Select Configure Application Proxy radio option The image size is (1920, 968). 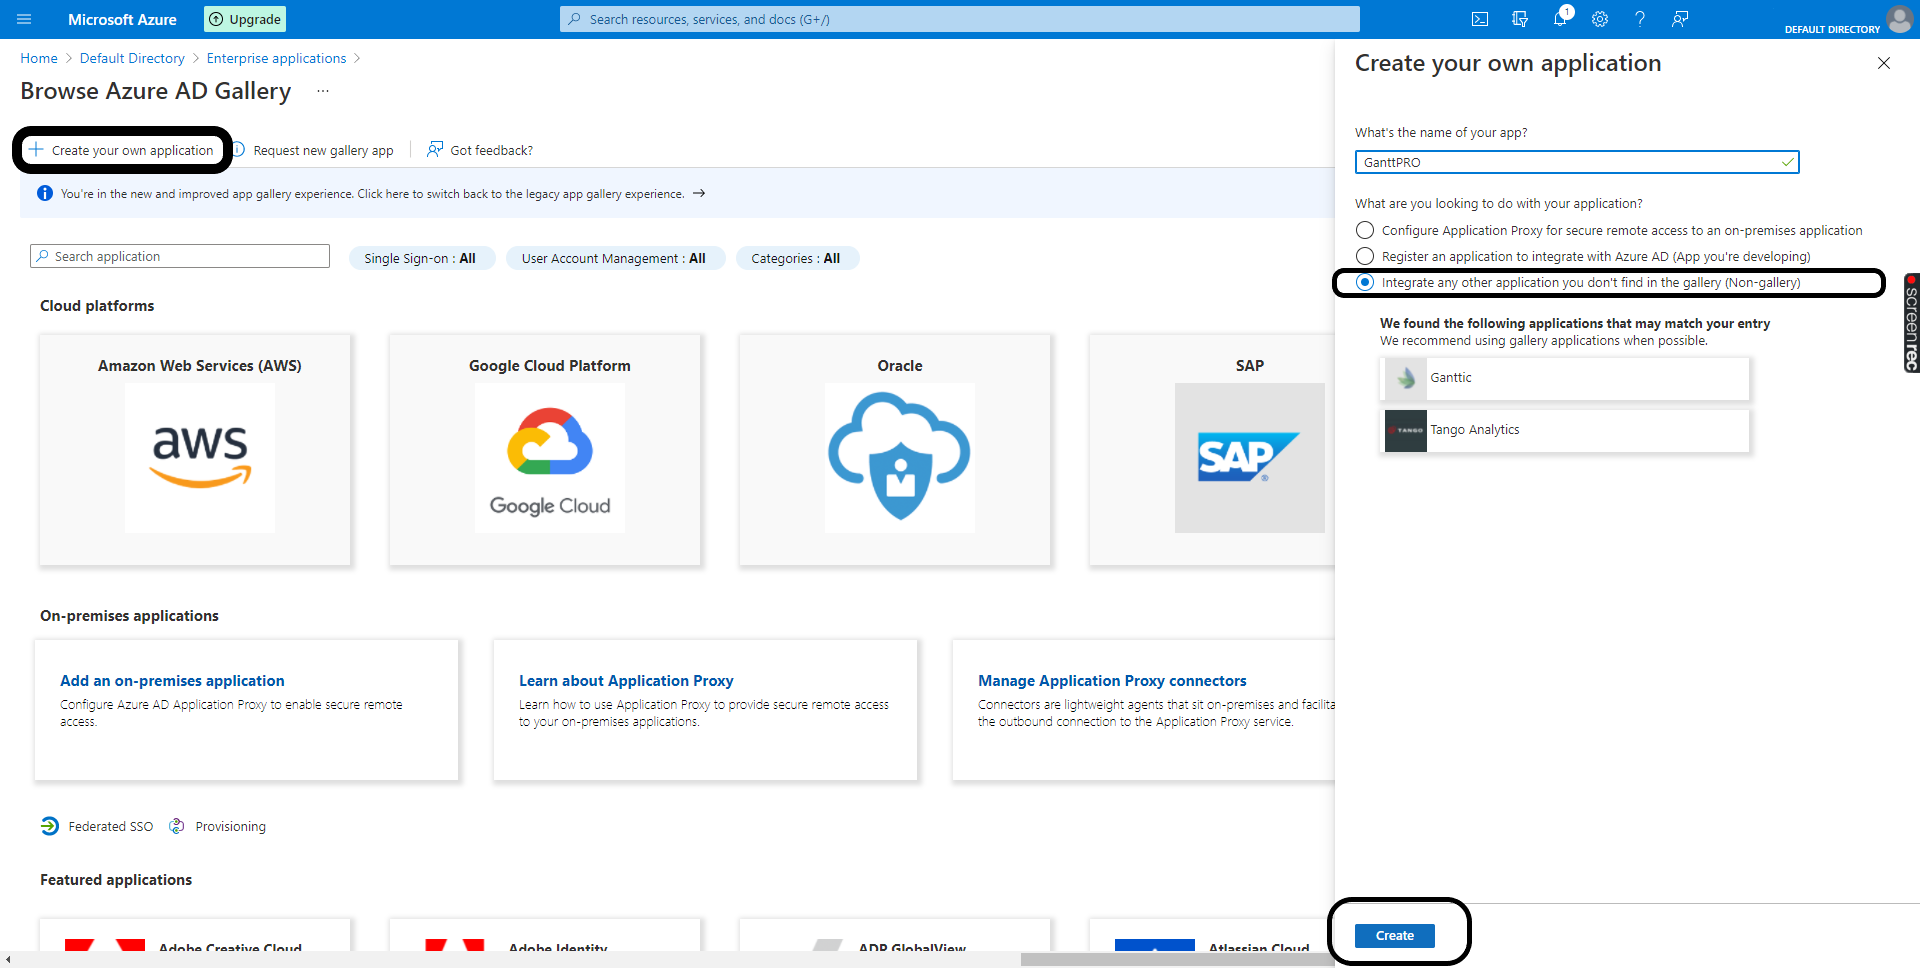pyautogui.click(x=1365, y=230)
